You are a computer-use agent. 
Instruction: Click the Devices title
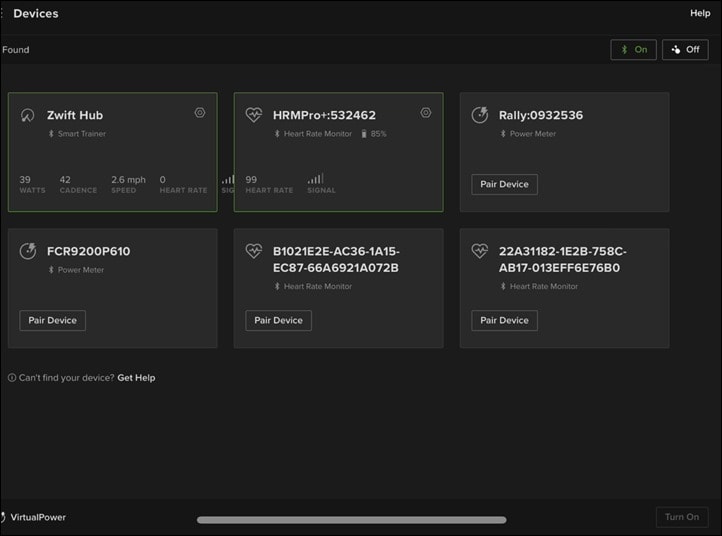tap(36, 13)
